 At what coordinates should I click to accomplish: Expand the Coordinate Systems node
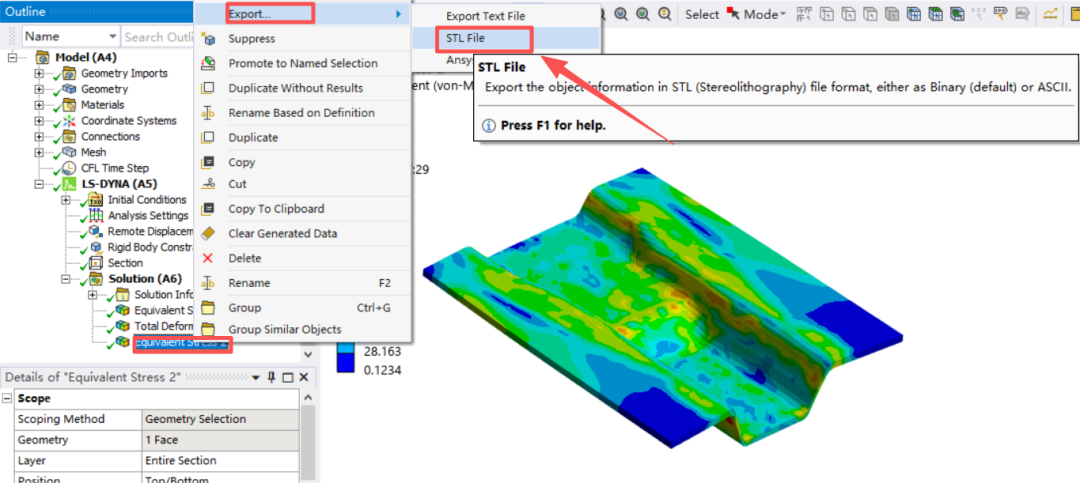pos(39,121)
